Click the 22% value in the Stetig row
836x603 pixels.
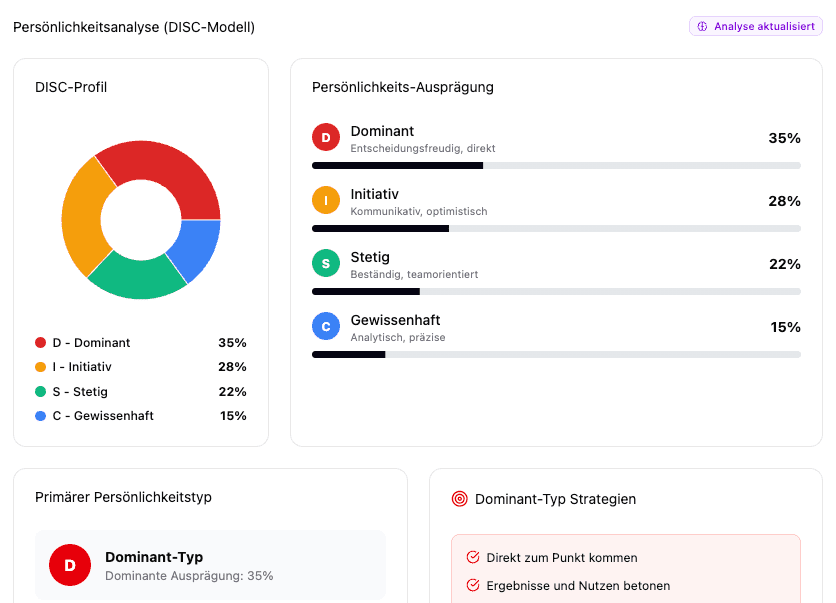tap(785, 264)
